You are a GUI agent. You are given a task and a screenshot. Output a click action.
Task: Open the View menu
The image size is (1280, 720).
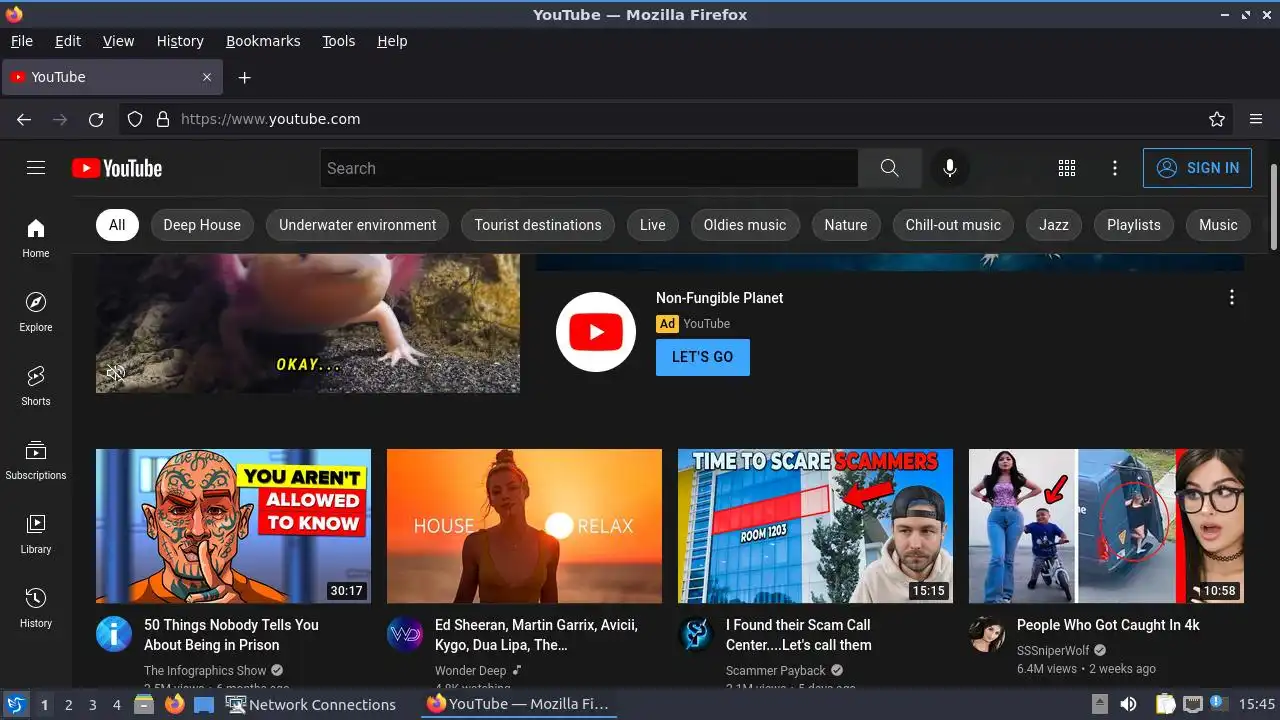tap(118, 41)
